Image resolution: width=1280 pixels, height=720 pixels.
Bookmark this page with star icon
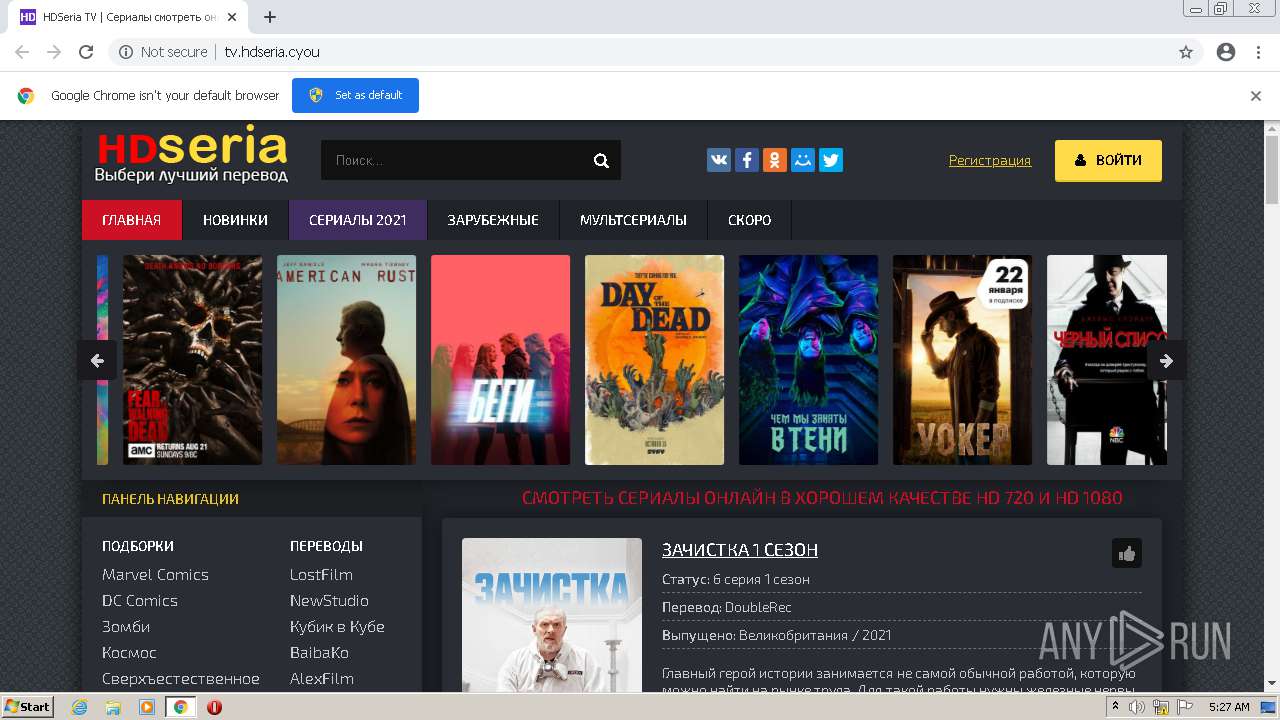click(x=1186, y=52)
